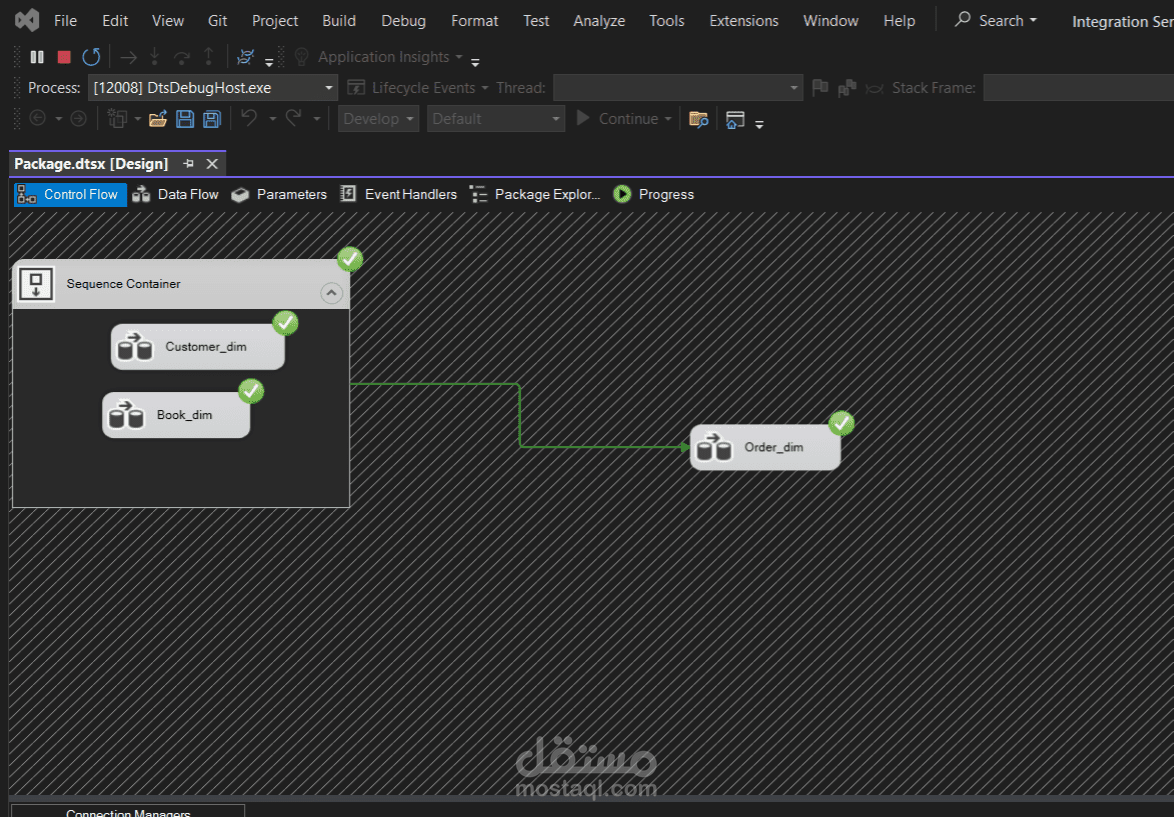Select the Order_dim data flow task
This screenshot has height=817, width=1174.
coord(765,447)
